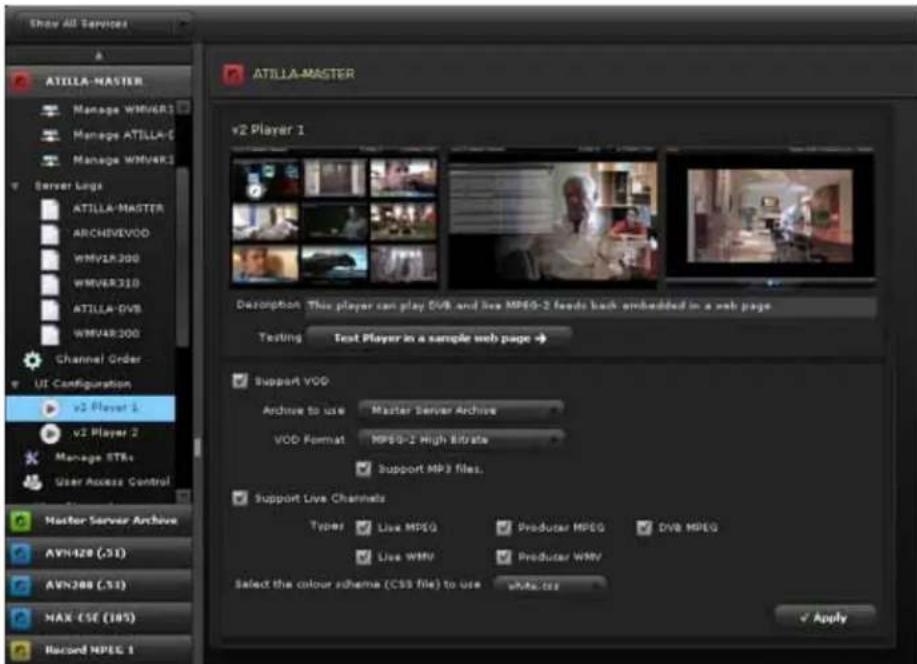917x664 pixels.
Task: Click the blue AVN200 service icon
Action: coord(21,585)
